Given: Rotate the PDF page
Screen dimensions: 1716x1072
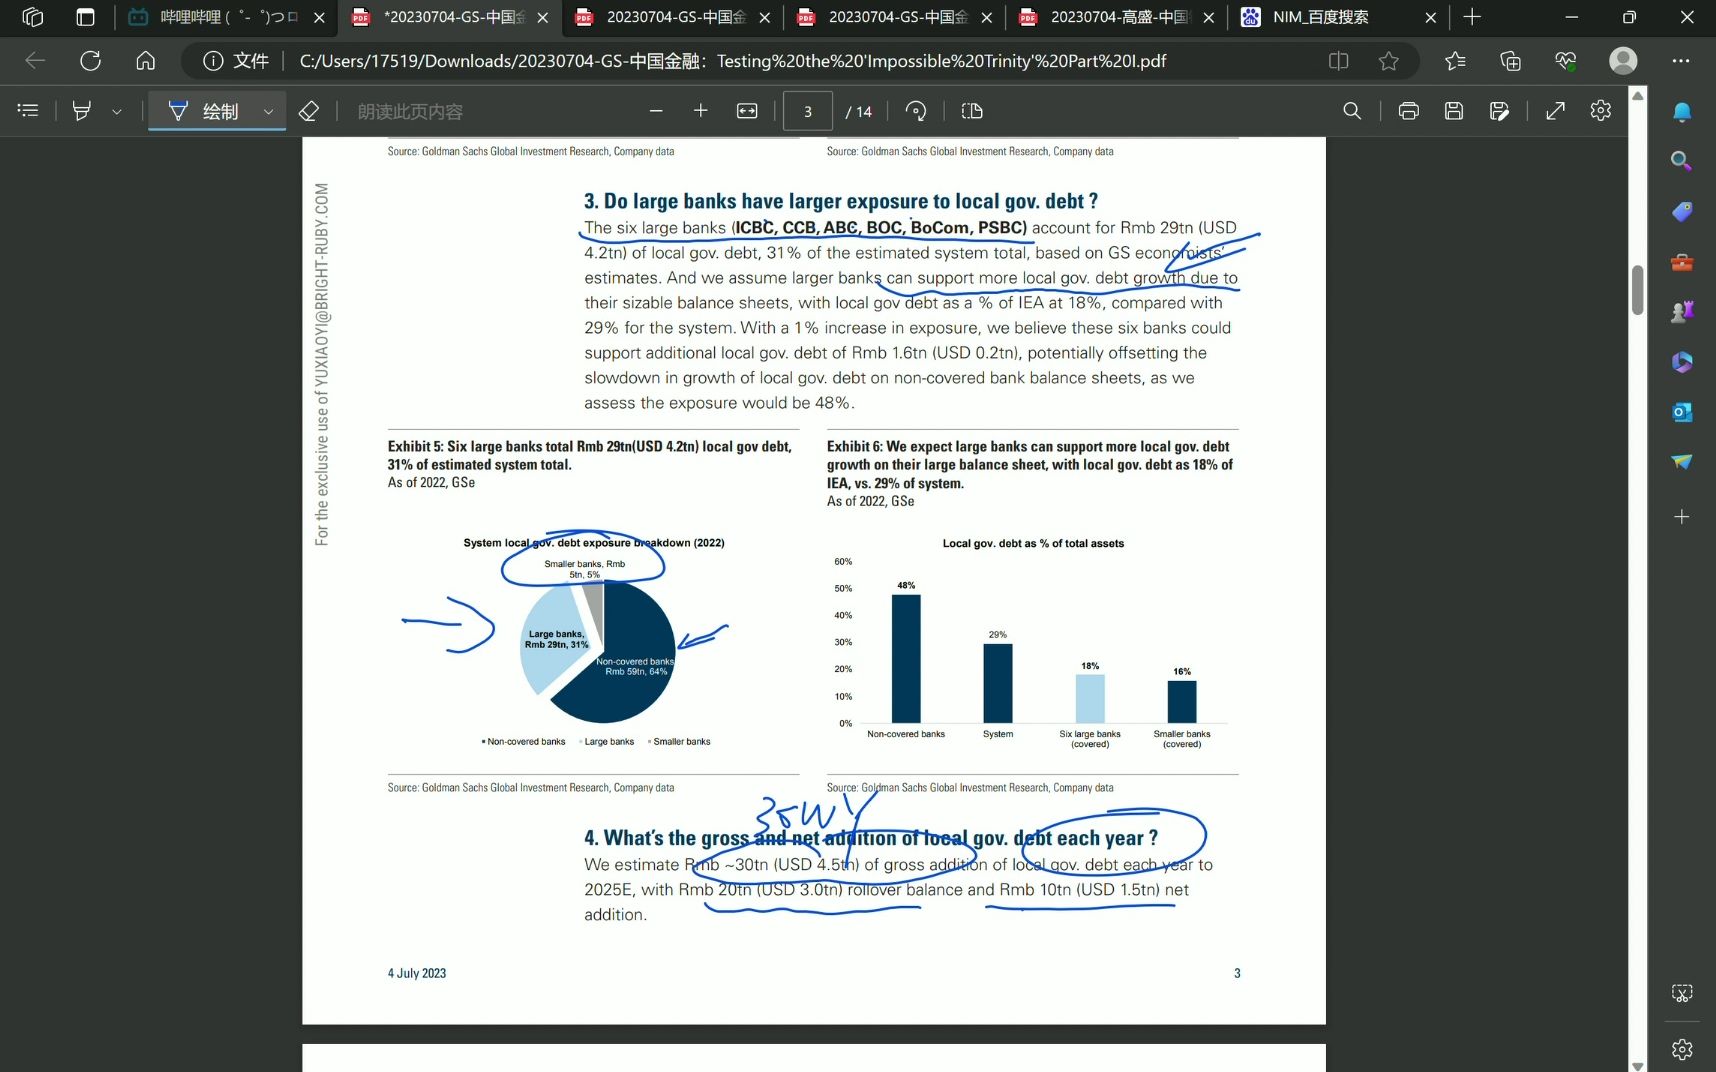Looking at the screenshot, I should pyautogui.click(x=916, y=111).
